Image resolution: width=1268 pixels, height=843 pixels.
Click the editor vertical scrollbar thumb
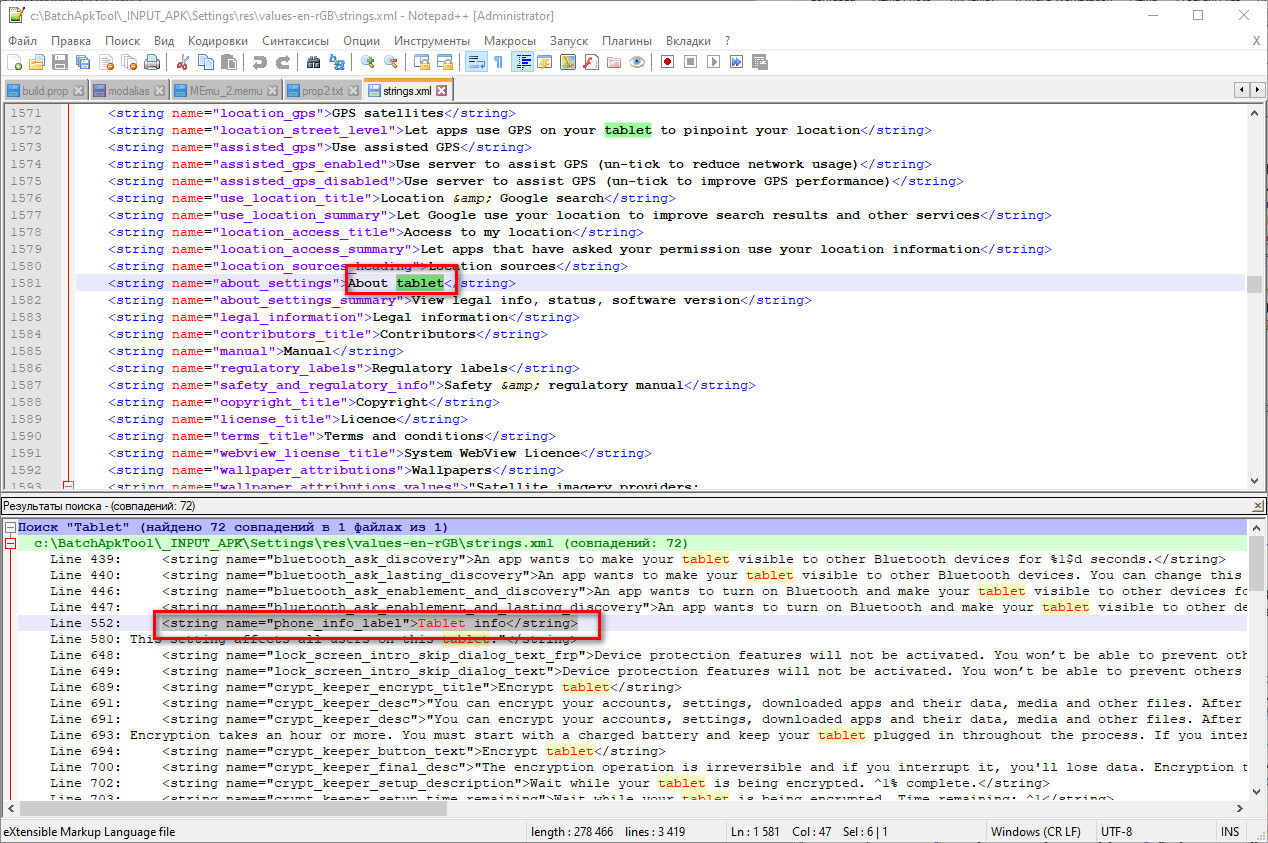(1254, 284)
